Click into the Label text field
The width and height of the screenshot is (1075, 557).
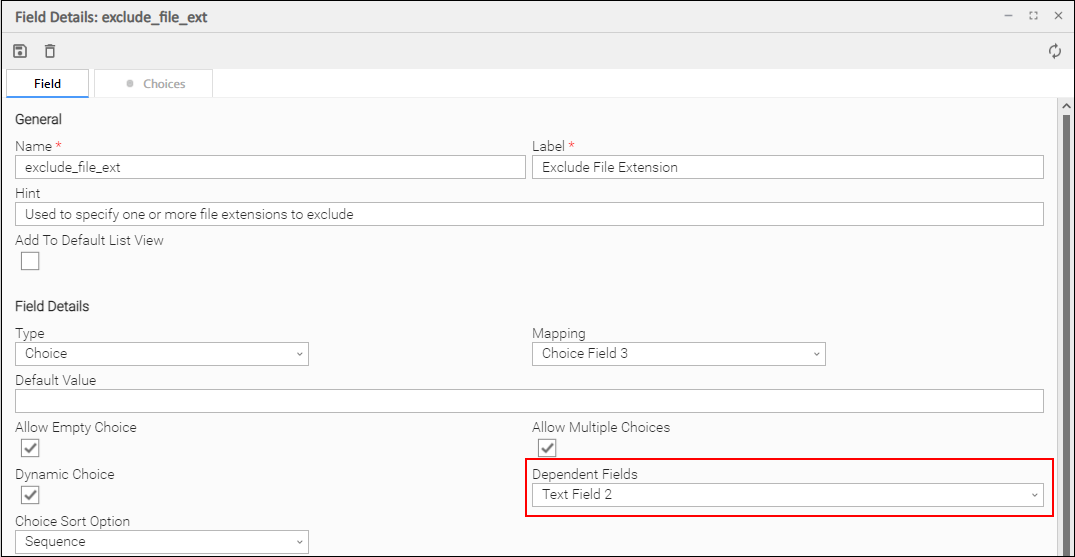(x=787, y=167)
